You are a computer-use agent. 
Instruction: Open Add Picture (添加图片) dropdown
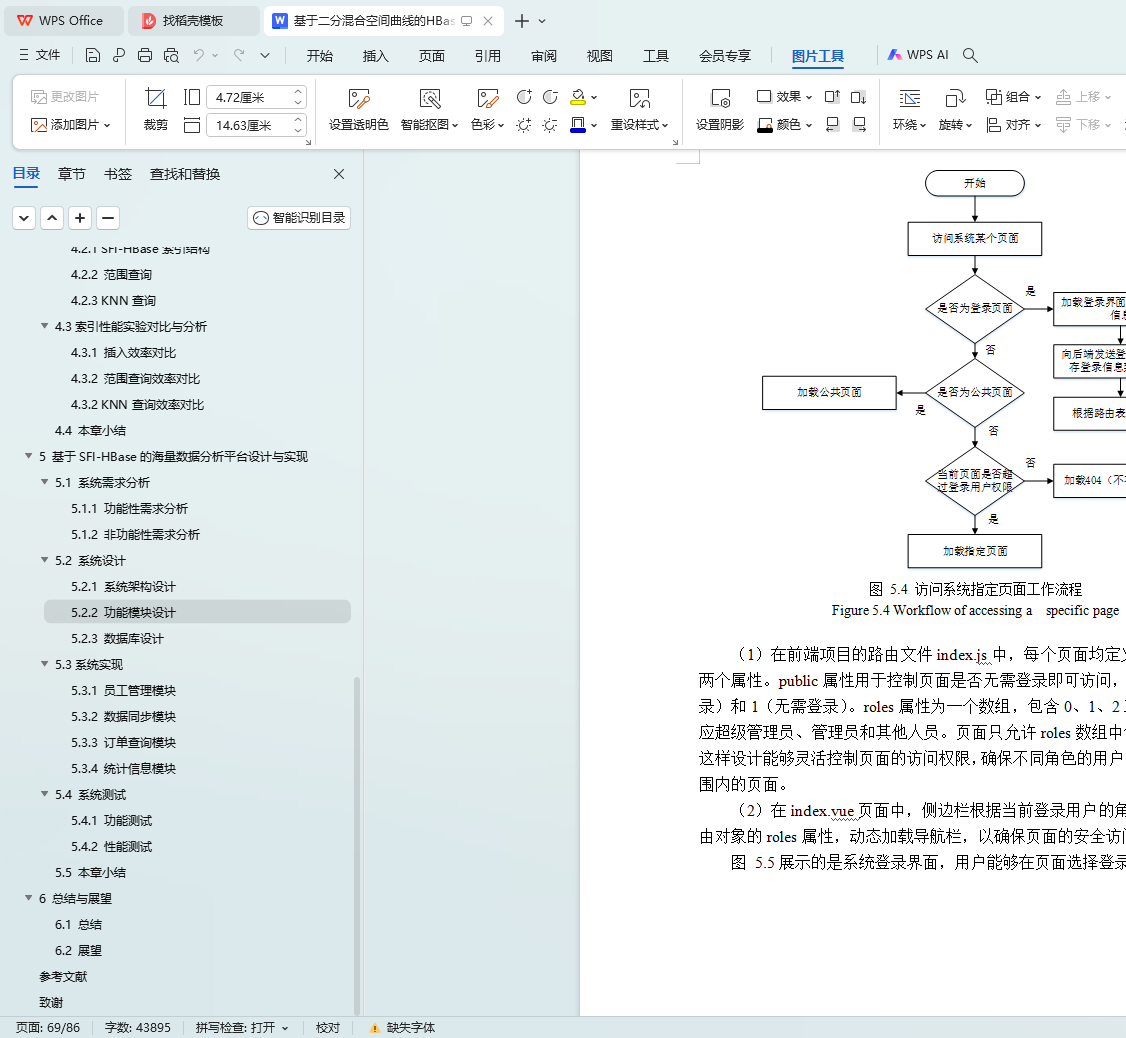click(x=70, y=125)
